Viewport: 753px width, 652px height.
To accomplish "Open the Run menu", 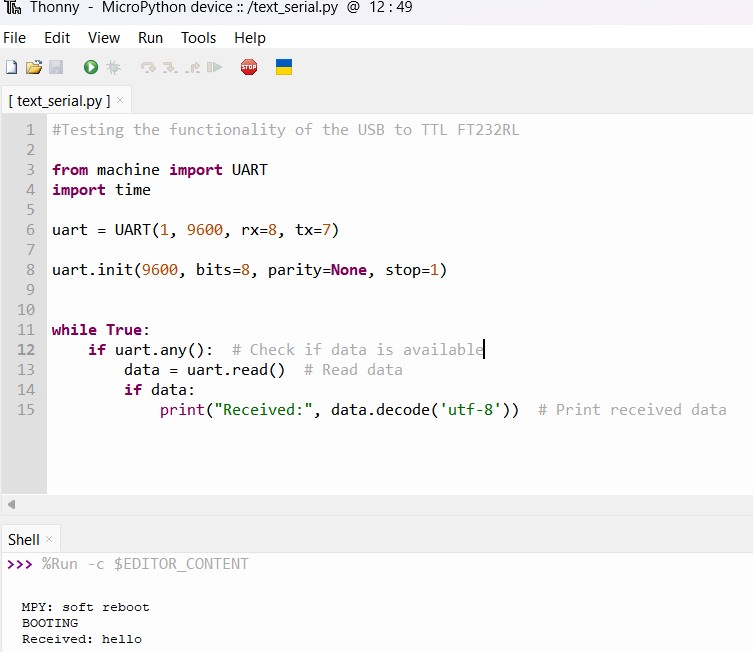I will (150, 38).
